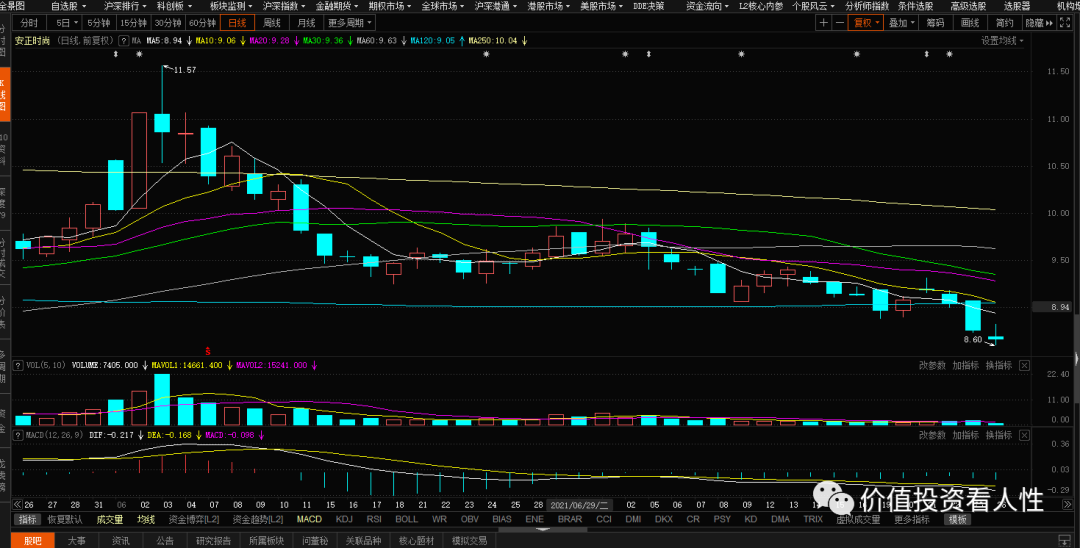Viewport: 1080px width, 548px height.
Task: Open 复权 adjustment dropdown
Action: point(866,23)
